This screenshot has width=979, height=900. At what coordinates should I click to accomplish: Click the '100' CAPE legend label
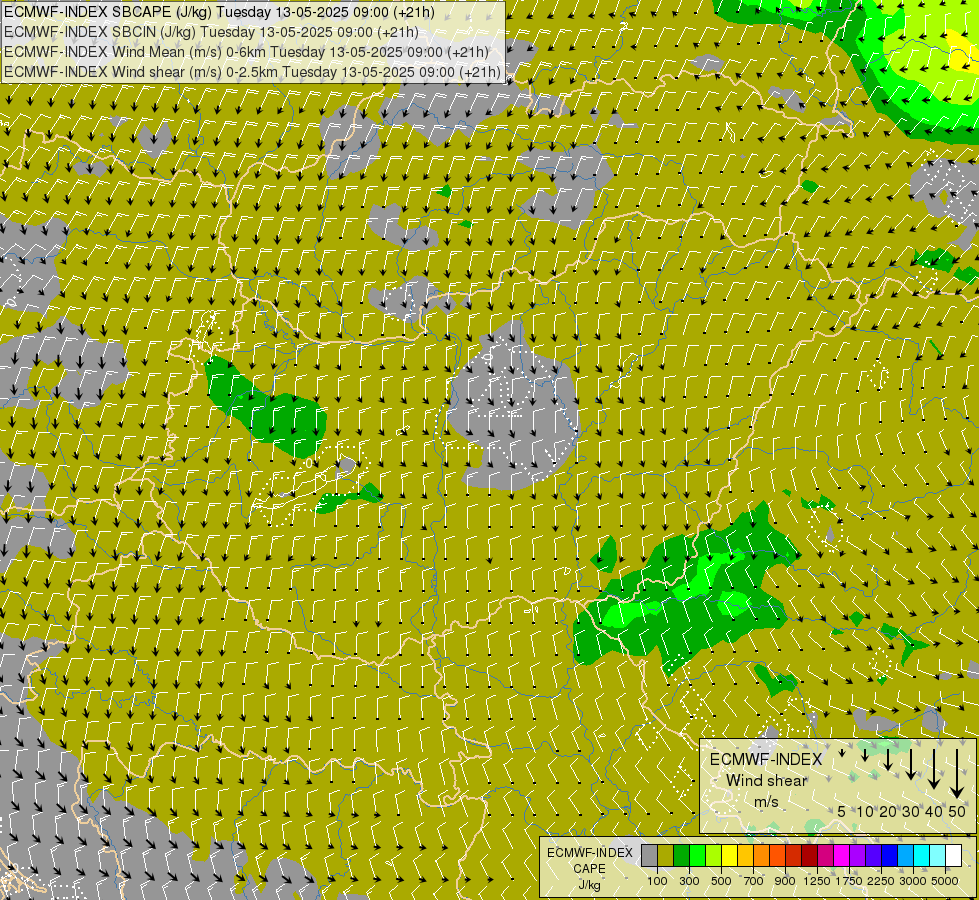[x=657, y=881]
